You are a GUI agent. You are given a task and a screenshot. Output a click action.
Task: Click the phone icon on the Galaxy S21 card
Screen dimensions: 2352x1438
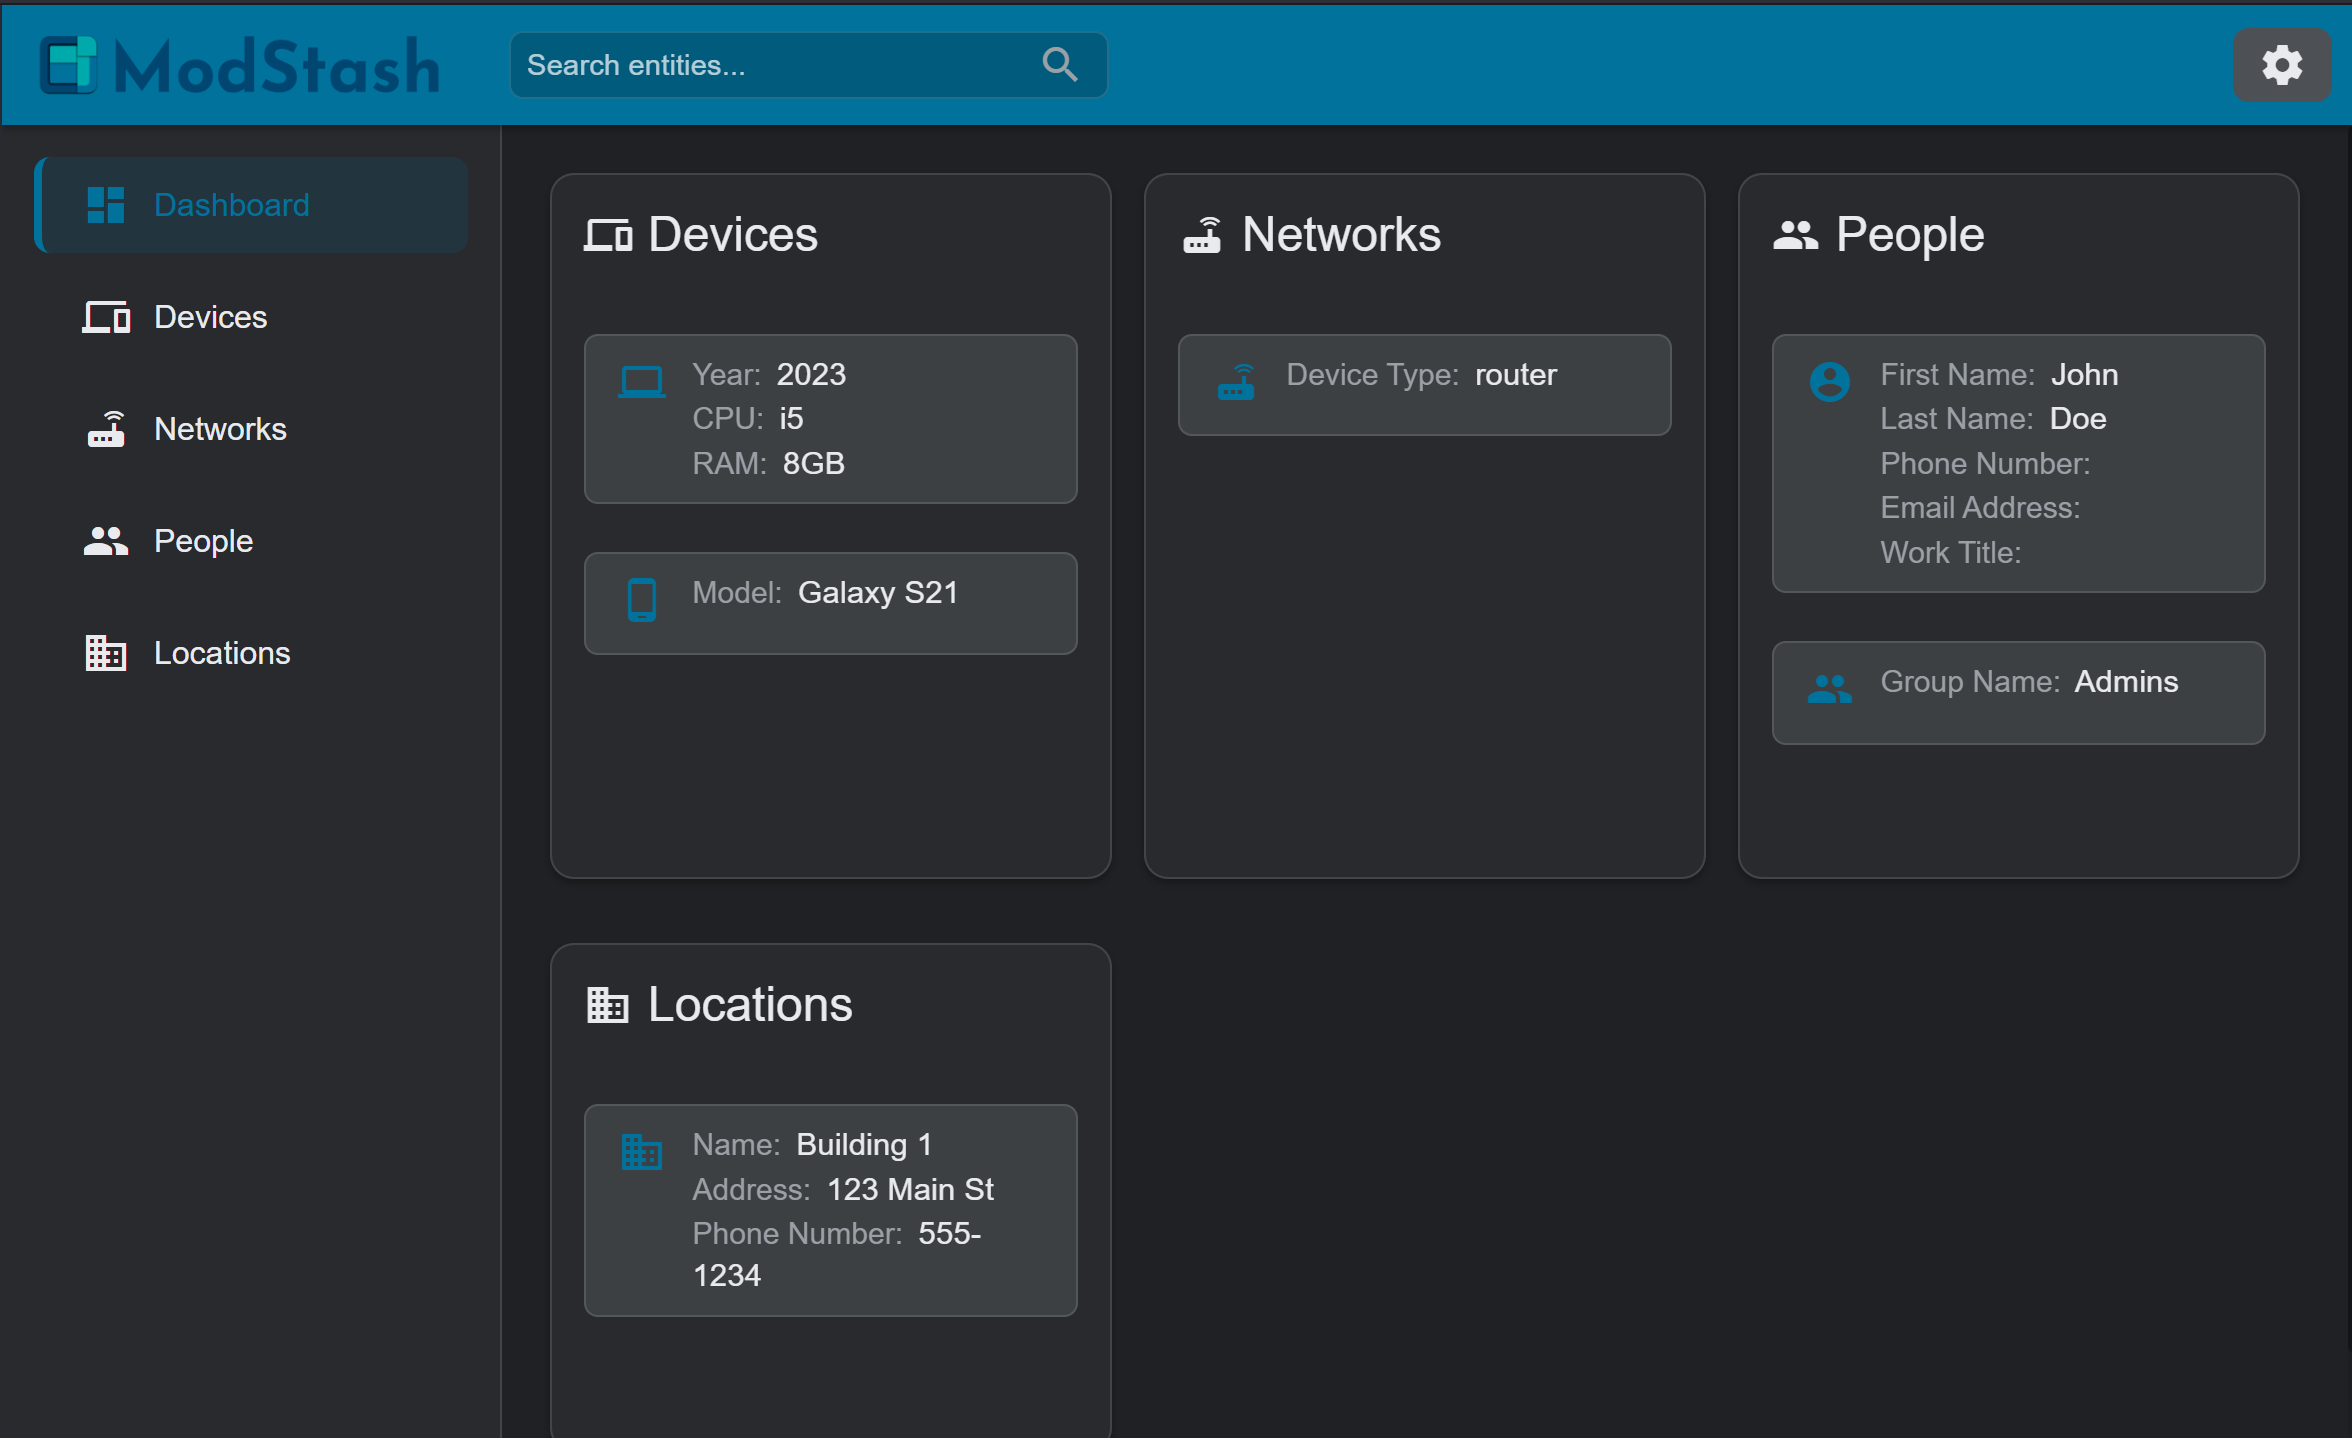pyautogui.click(x=643, y=598)
